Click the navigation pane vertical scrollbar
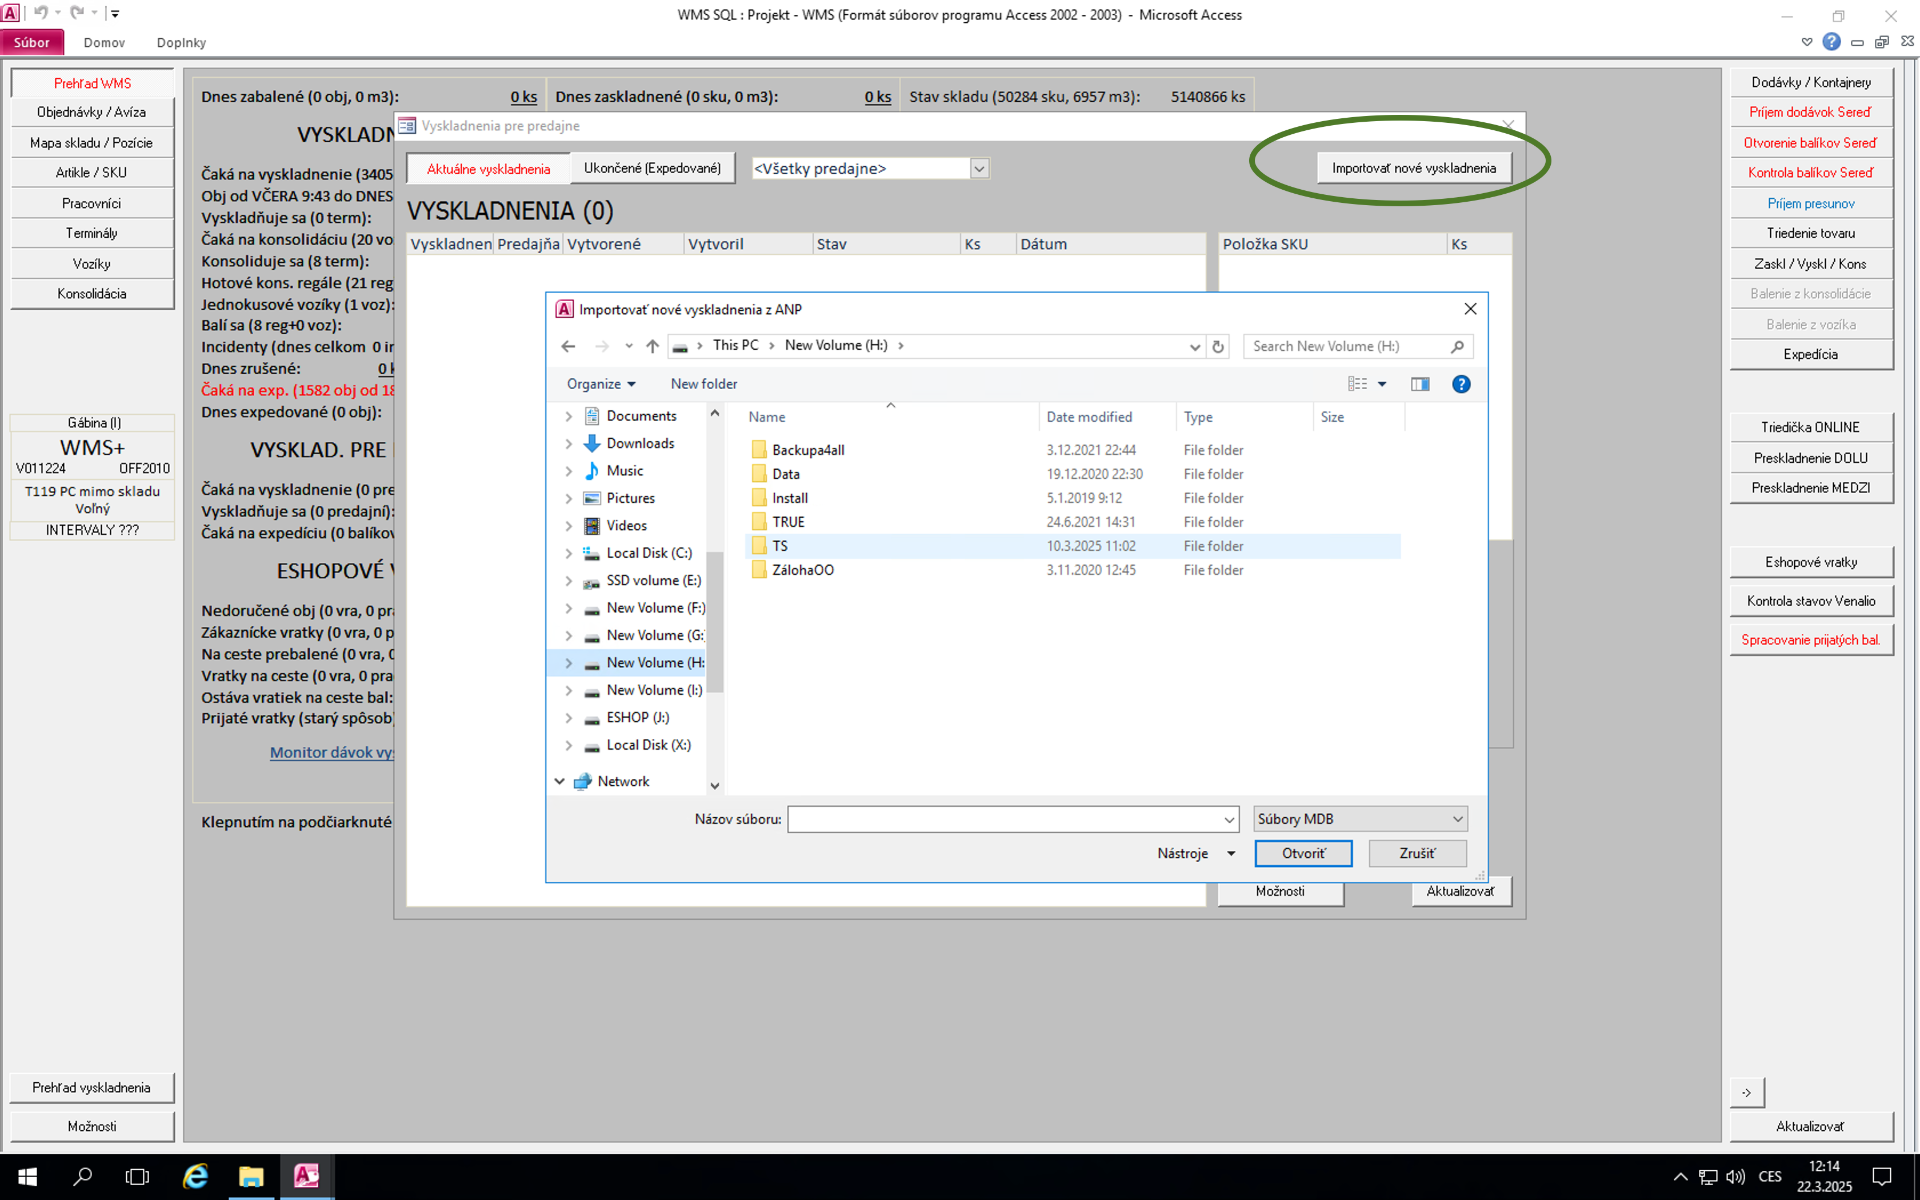Viewport: 1920px width, 1200px height. 714,620
